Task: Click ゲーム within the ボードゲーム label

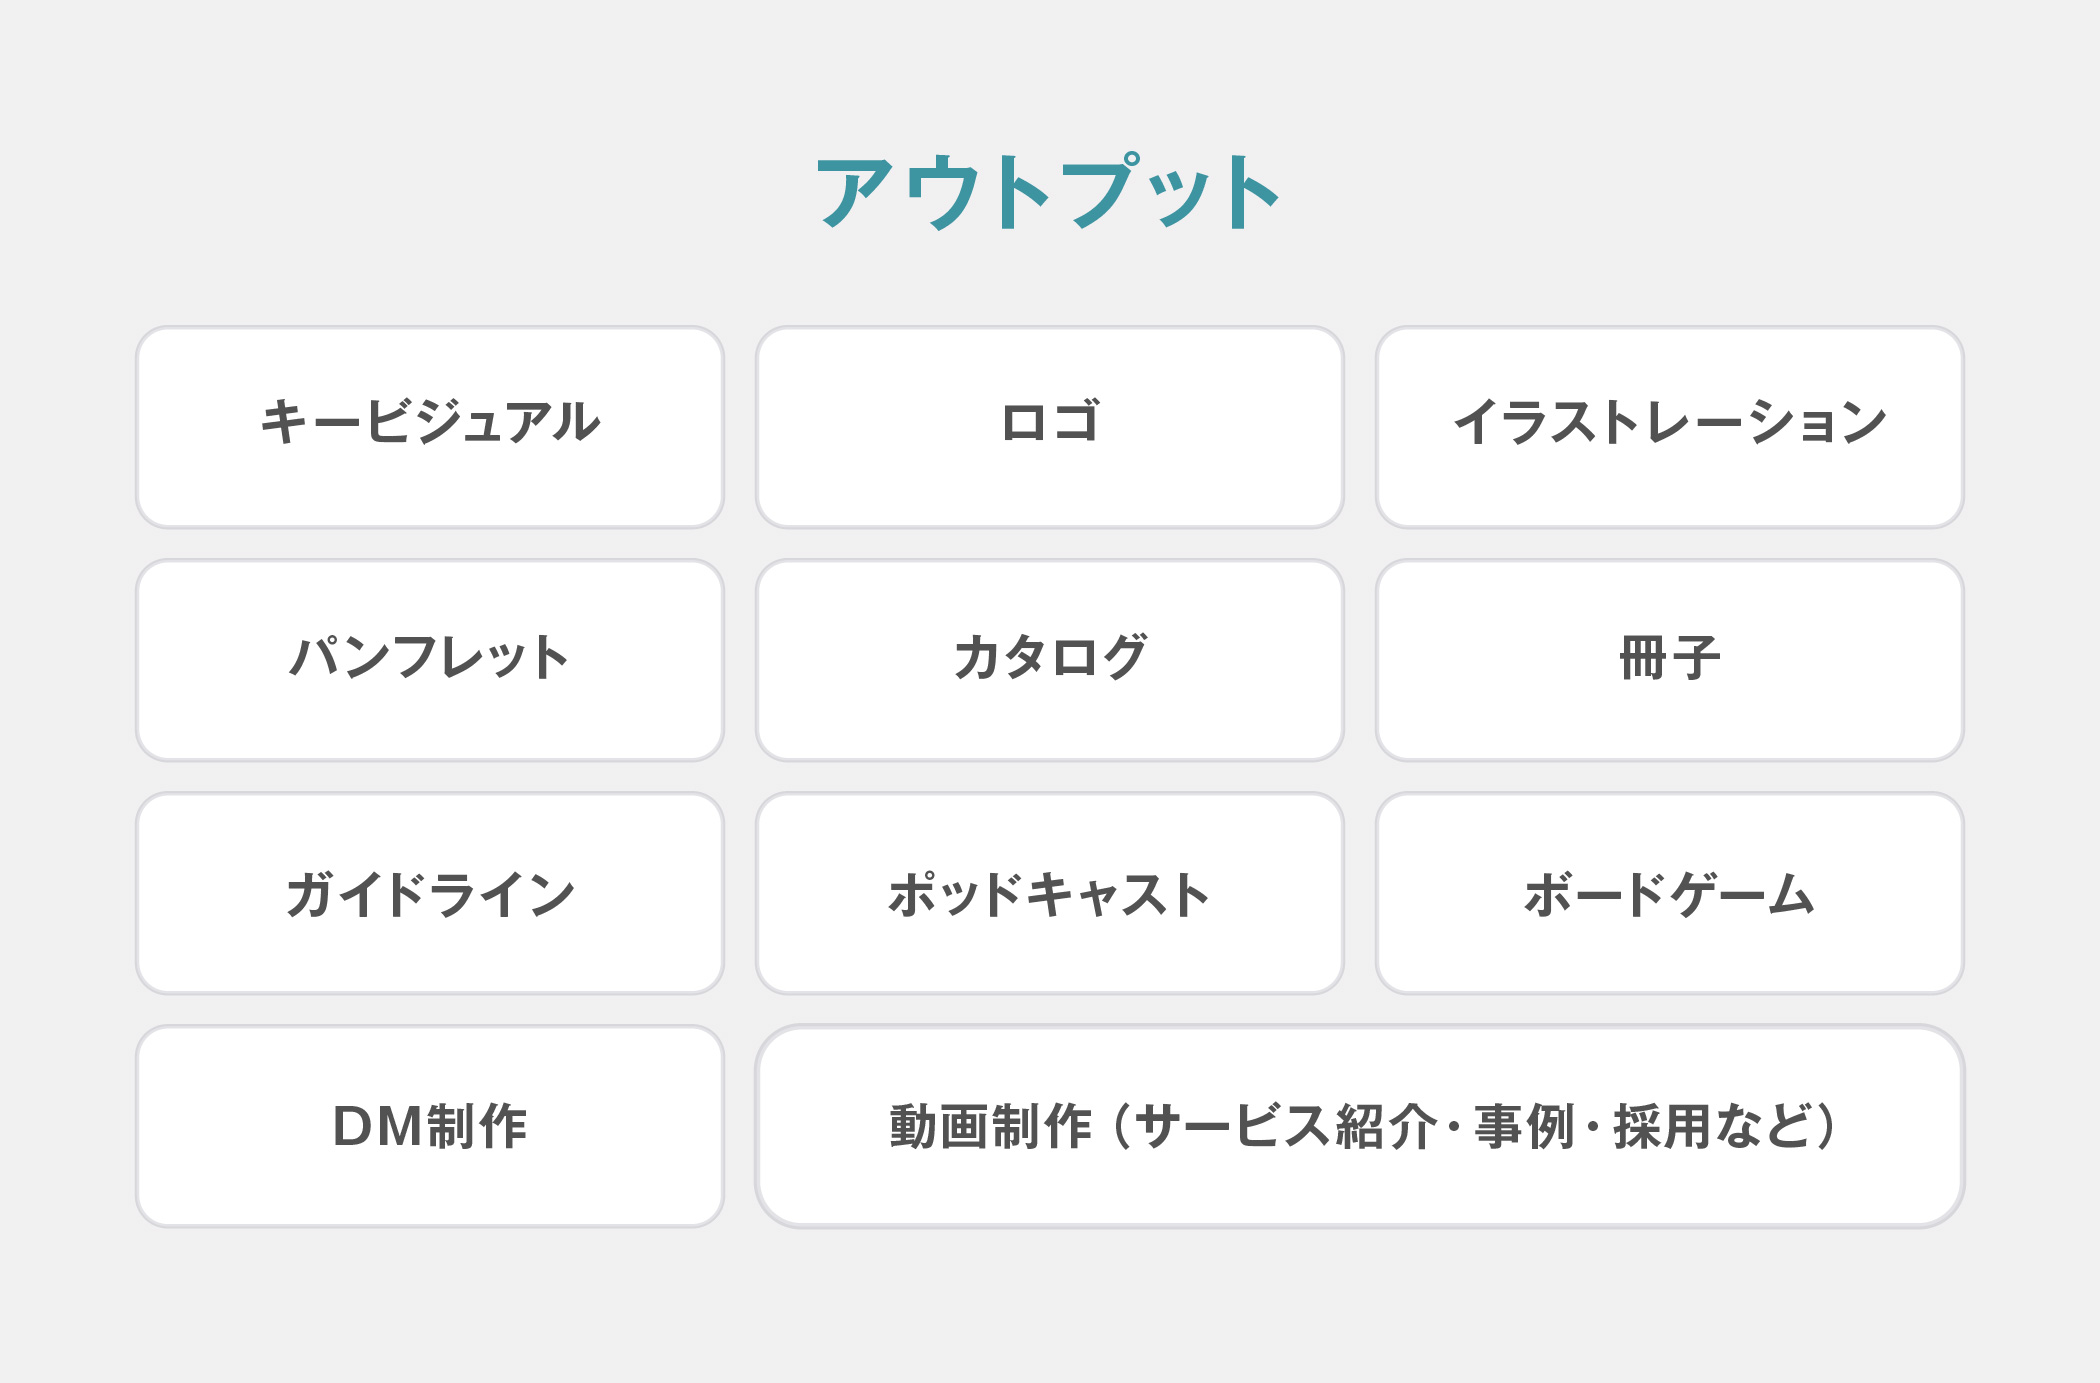Action: click(x=1742, y=894)
